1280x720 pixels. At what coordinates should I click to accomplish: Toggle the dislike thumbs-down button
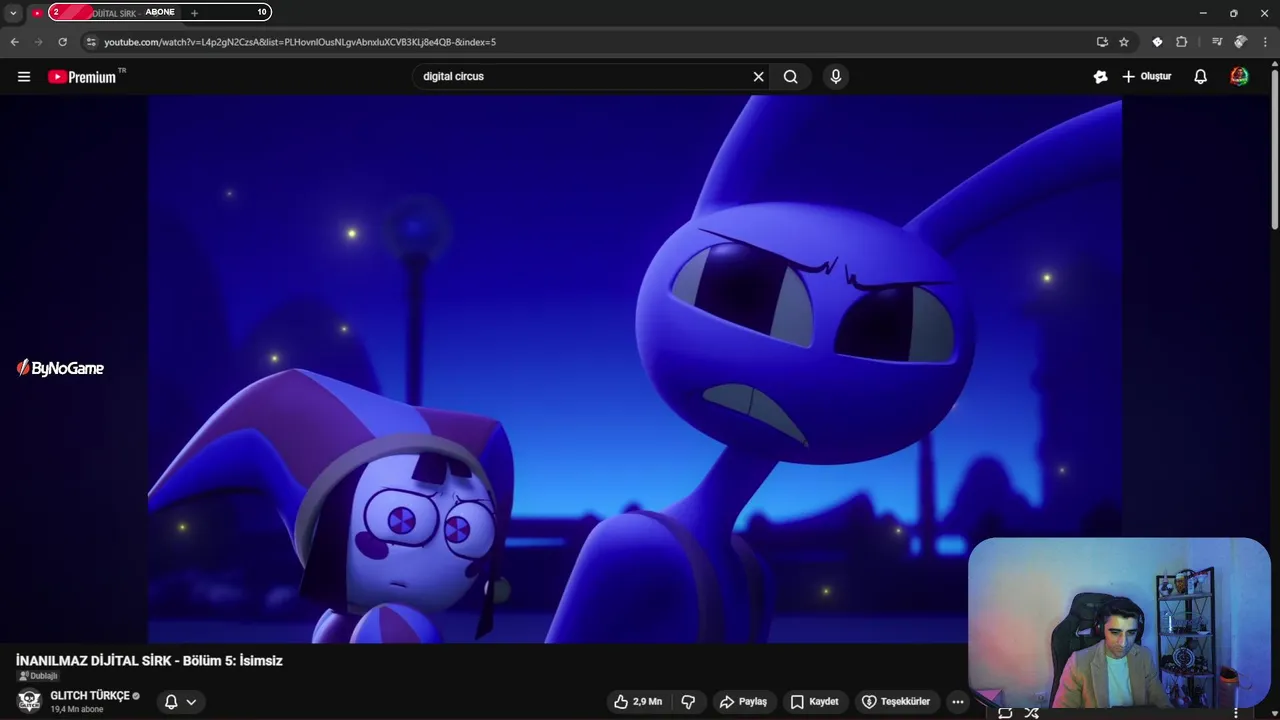coord(688,702)
